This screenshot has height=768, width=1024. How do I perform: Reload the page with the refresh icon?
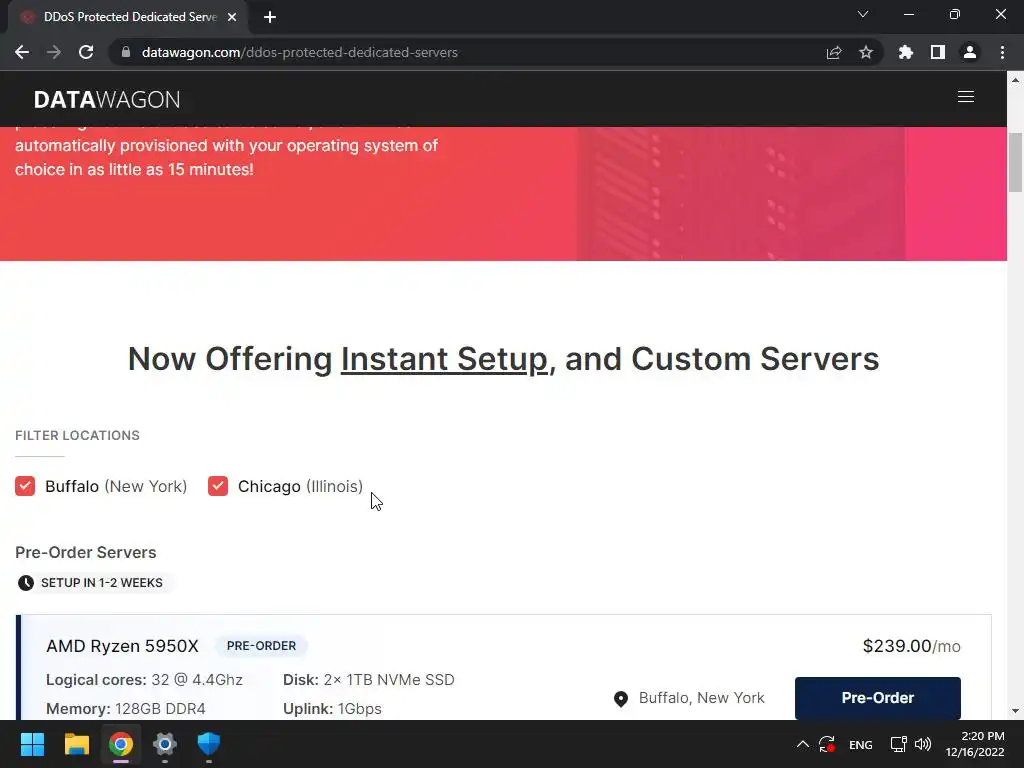point(86,52)
